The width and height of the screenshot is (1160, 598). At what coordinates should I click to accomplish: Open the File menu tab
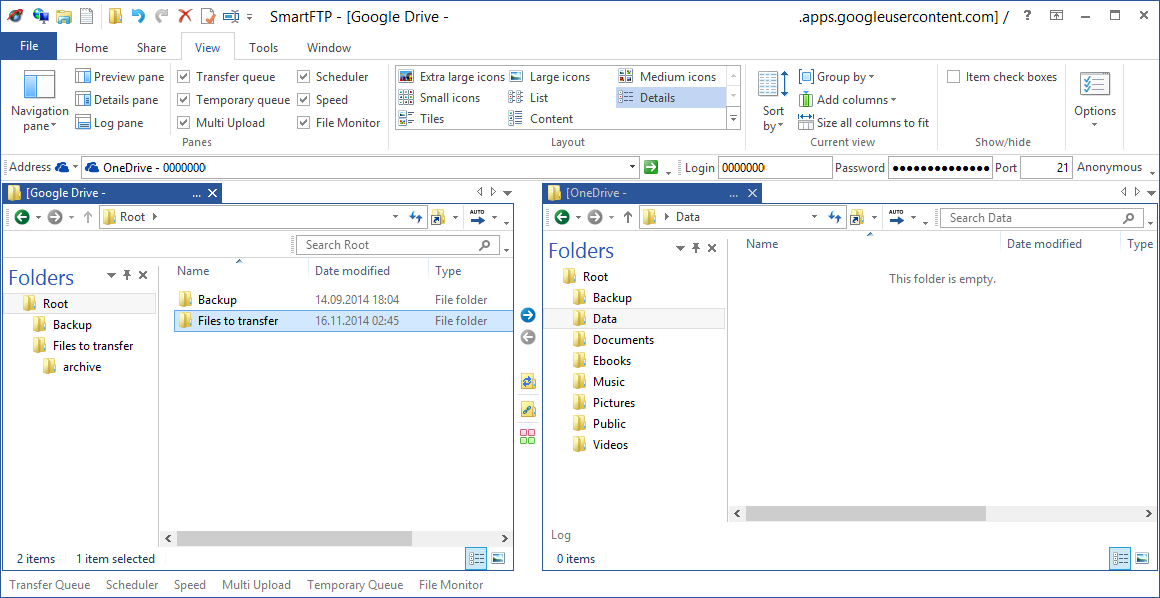point(29,46)
